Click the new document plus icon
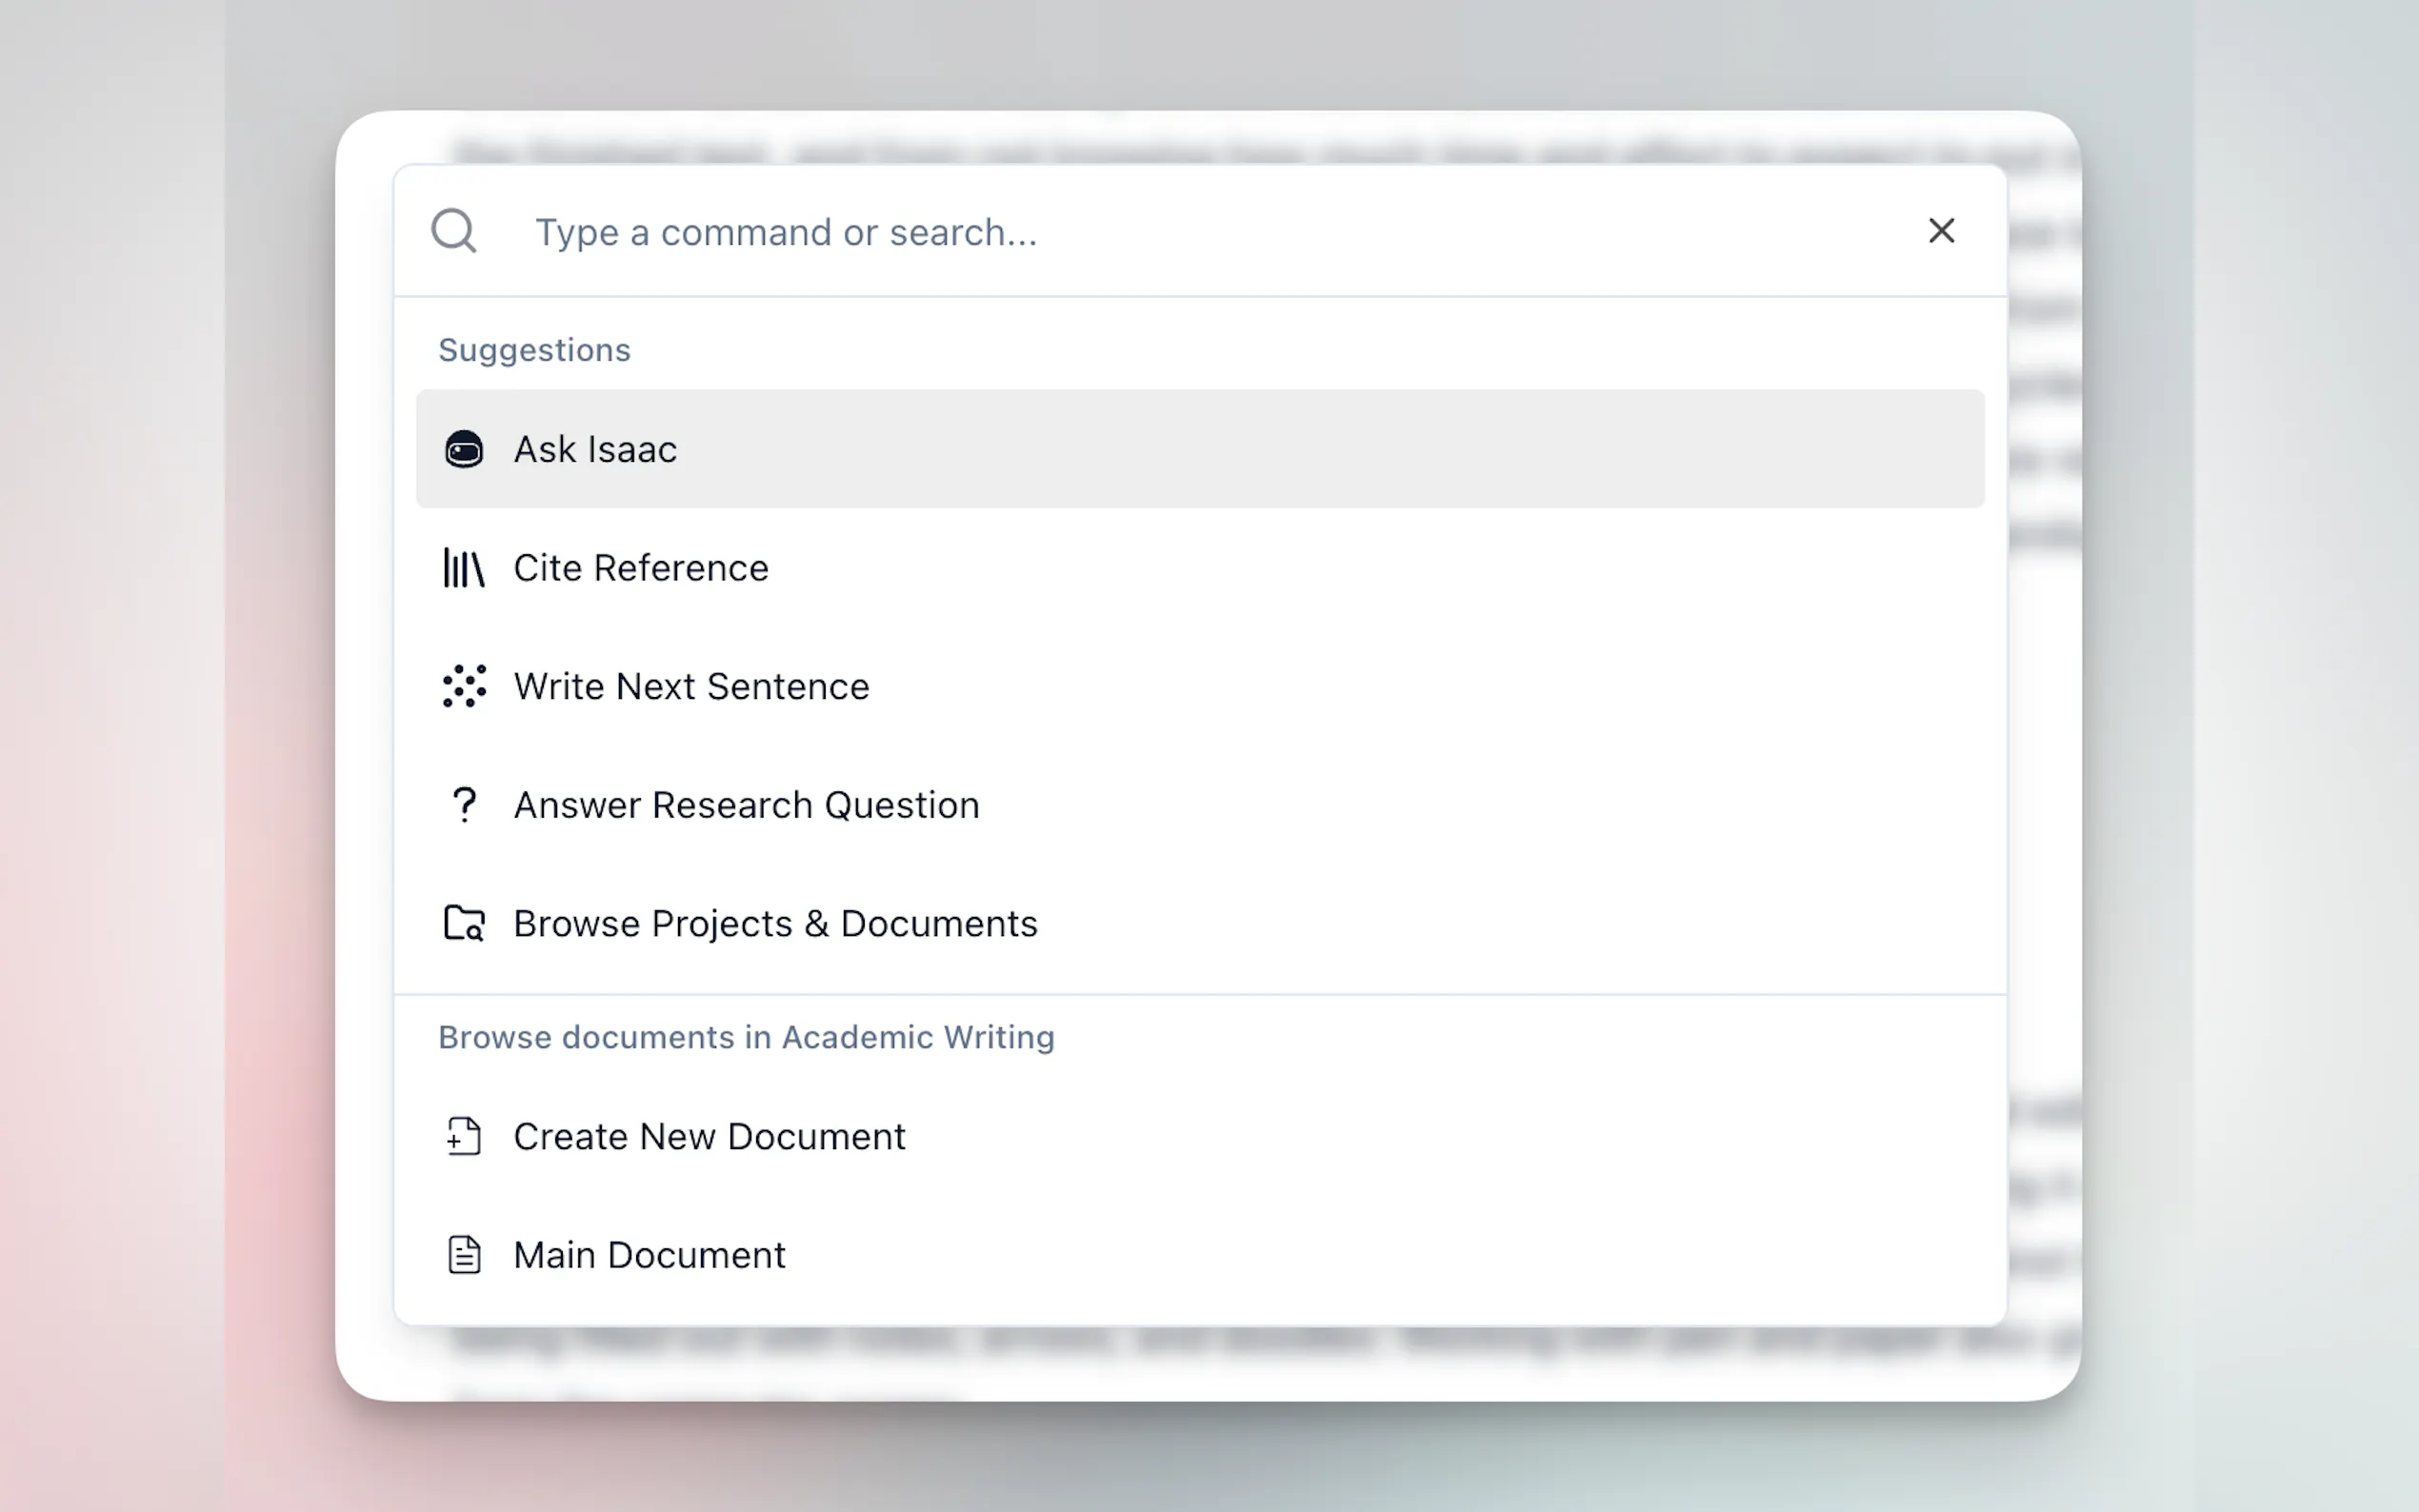This screenshot has width=2419, height=1512. [463, 1136]
